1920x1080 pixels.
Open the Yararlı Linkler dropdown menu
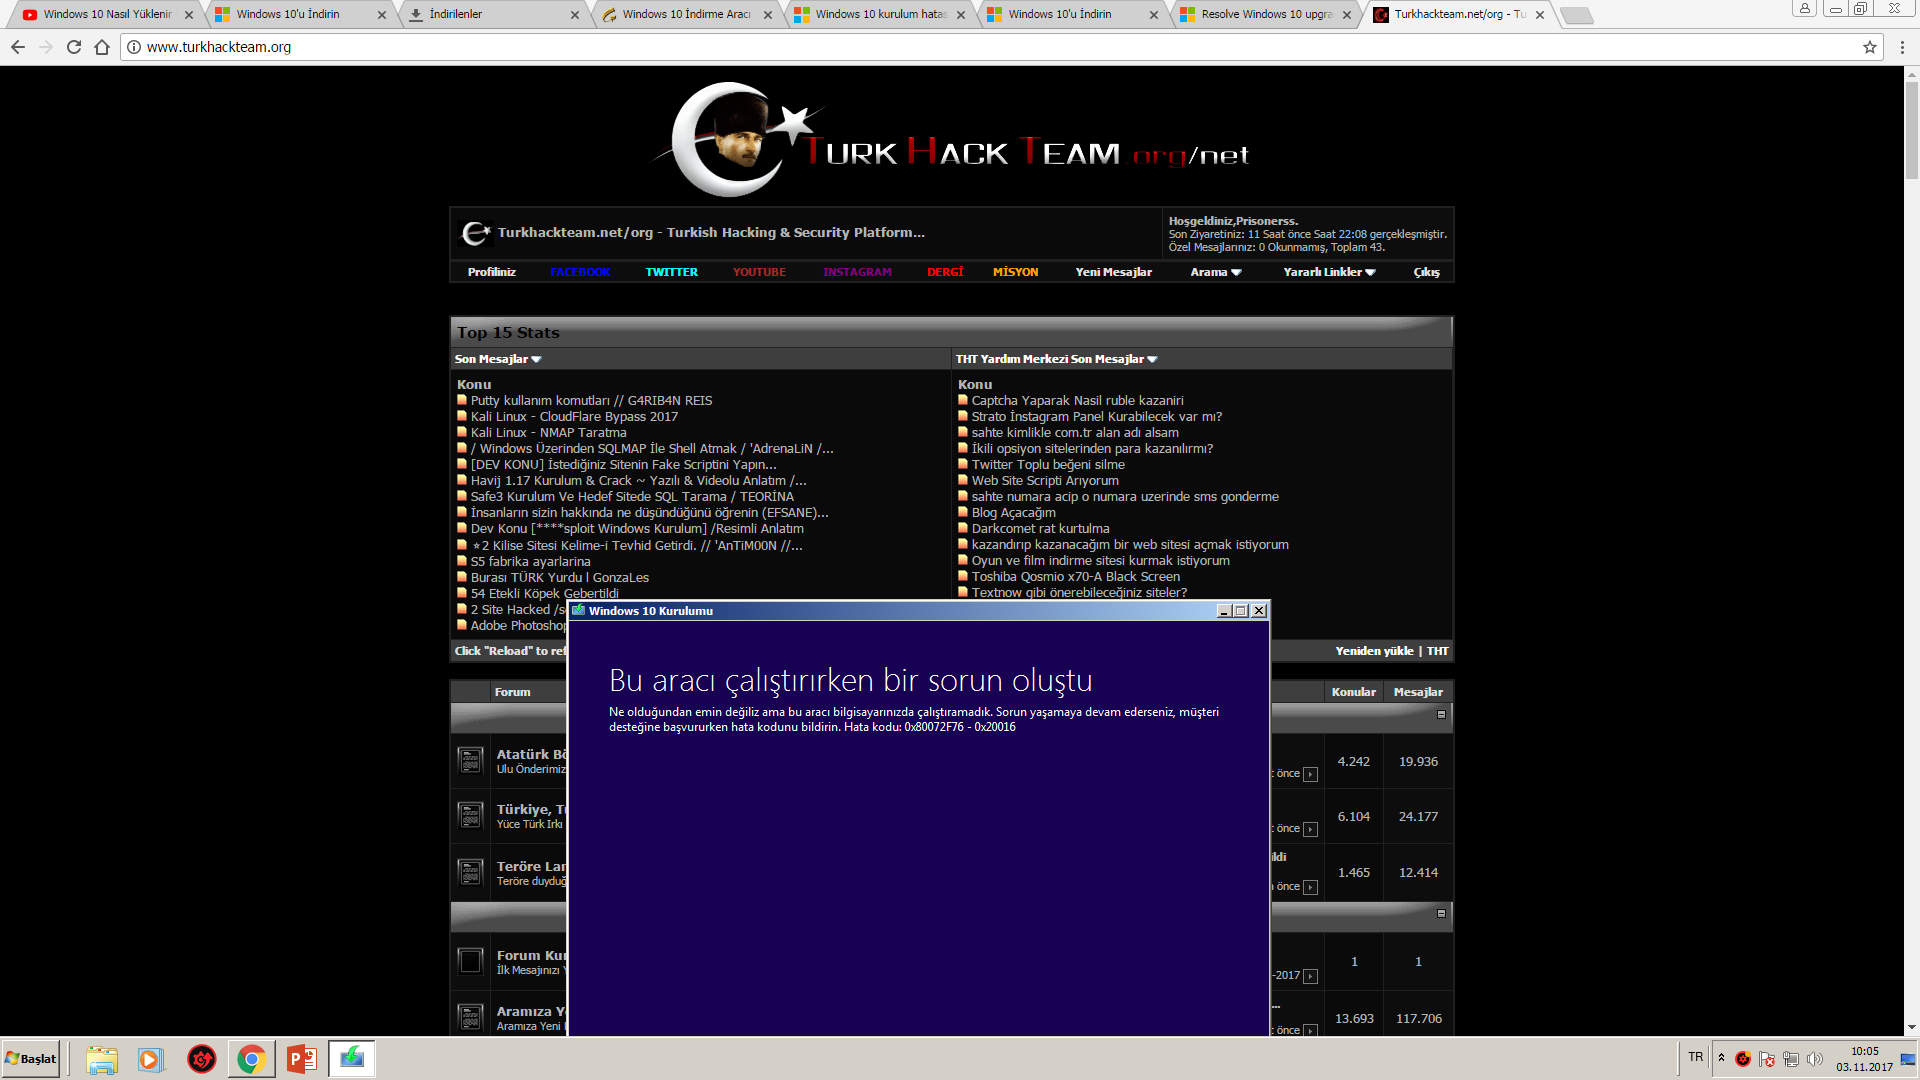1329,272
